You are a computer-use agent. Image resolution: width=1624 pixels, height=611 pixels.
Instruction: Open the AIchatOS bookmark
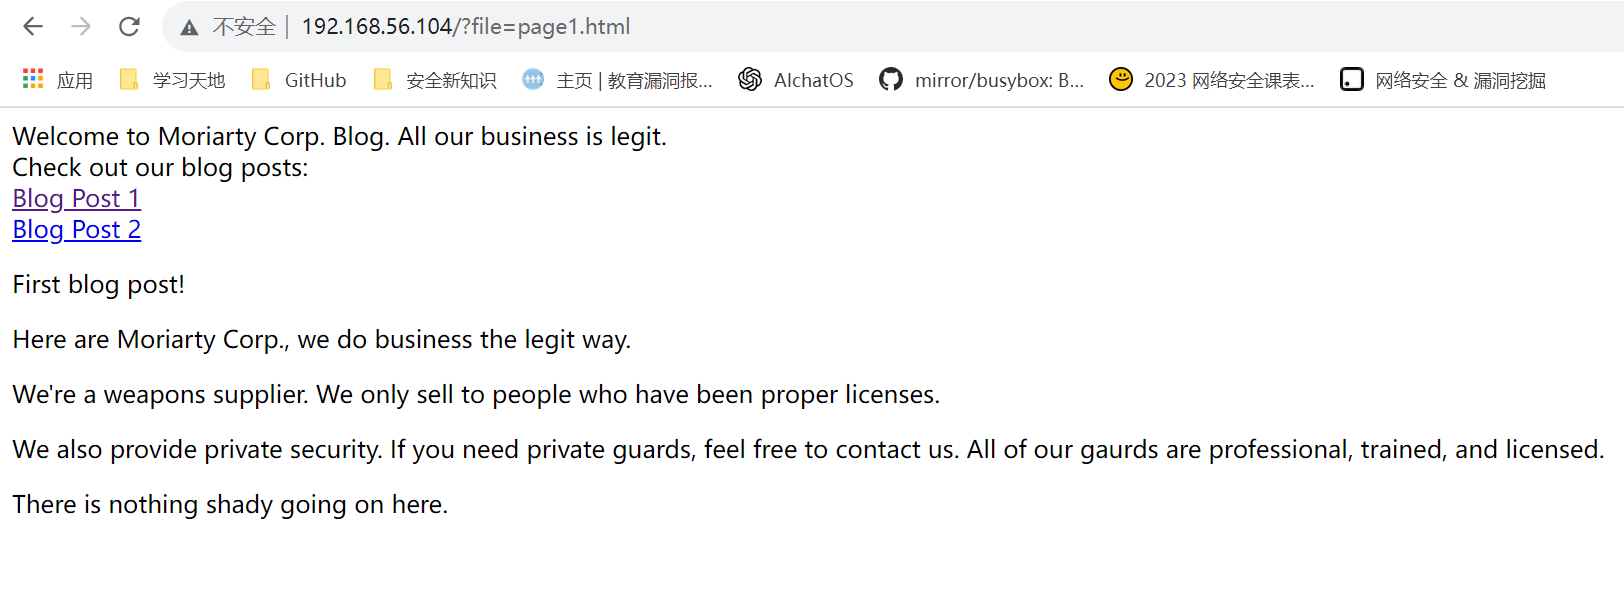(796, 80)
